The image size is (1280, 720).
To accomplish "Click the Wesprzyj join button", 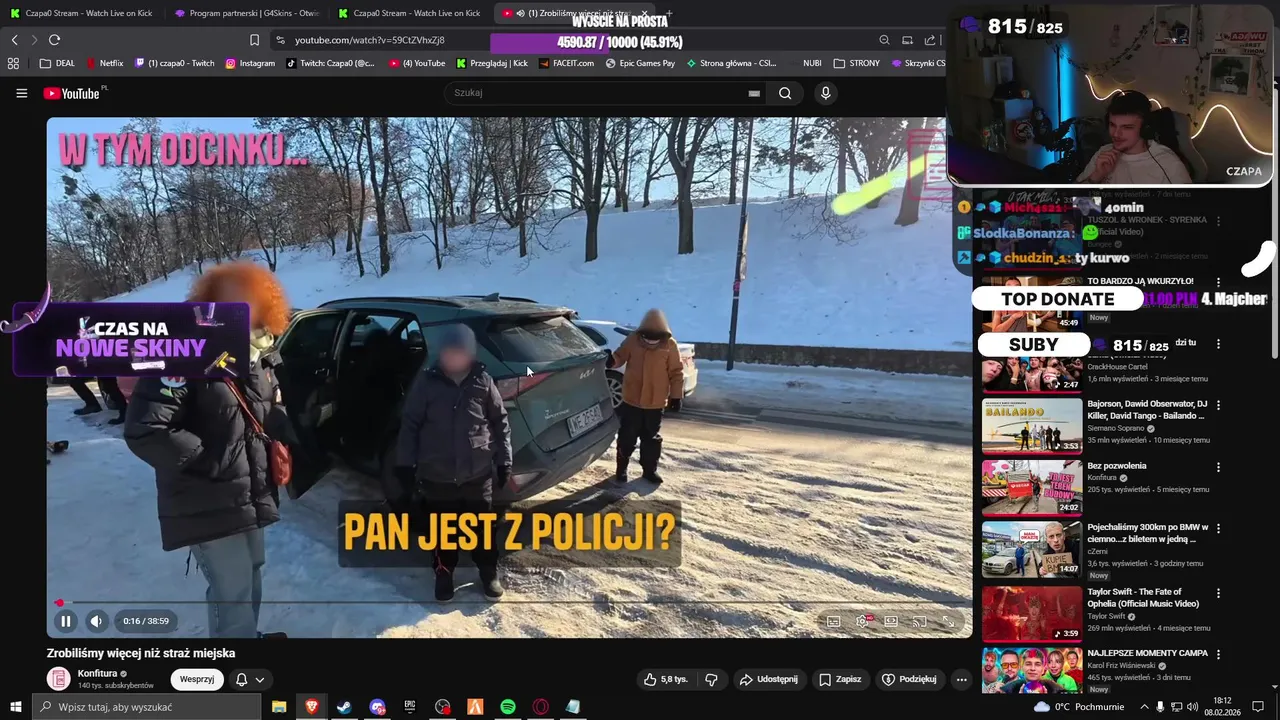I will pyautogui.click(x=197, y=679).
